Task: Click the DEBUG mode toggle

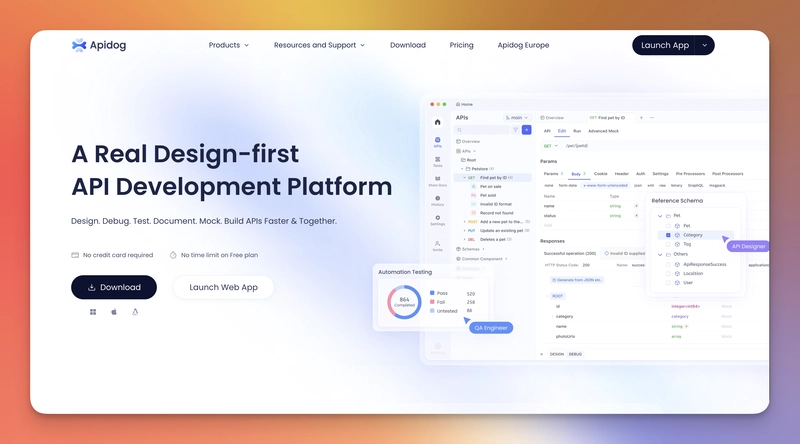Action: click(576, 354)
